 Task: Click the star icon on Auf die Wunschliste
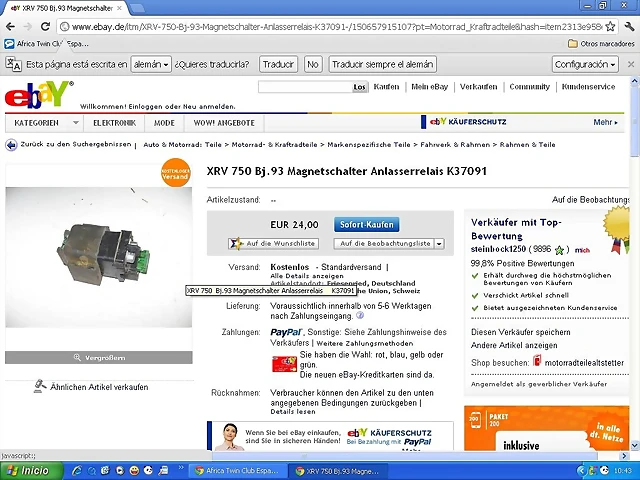[x=237, y=243]
